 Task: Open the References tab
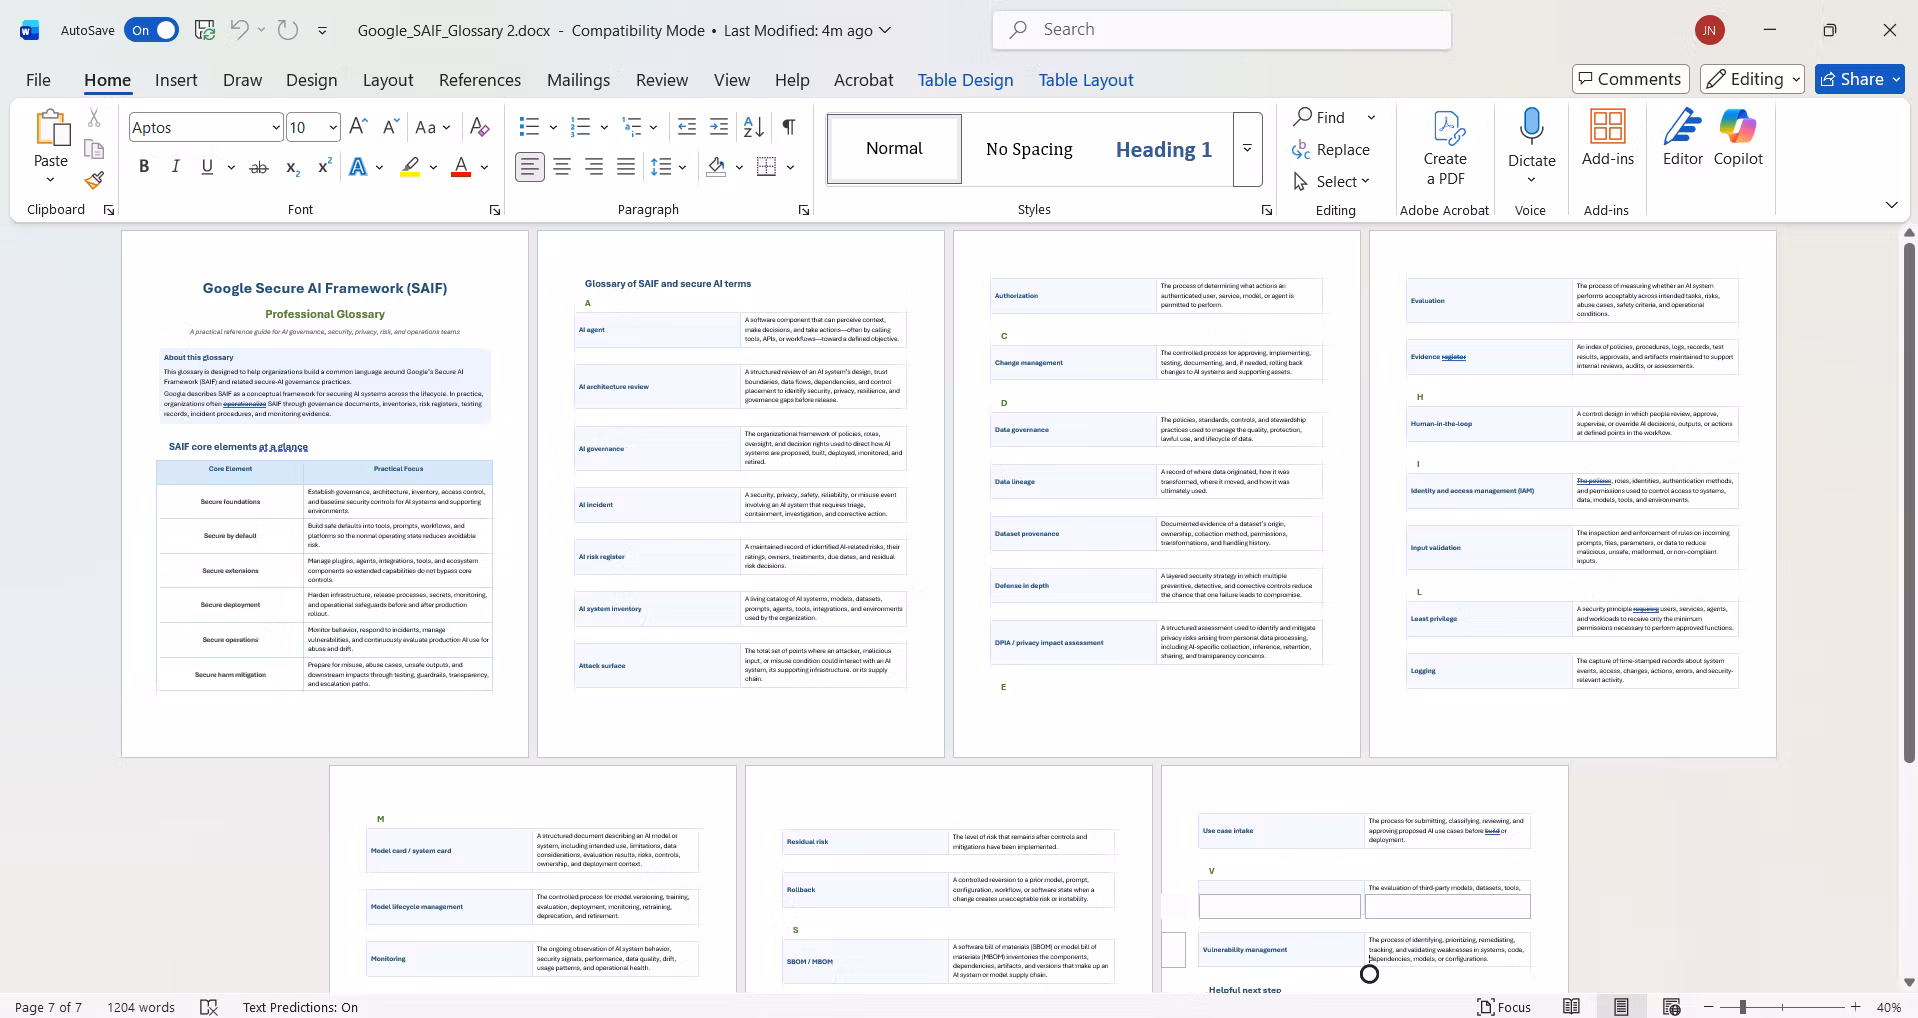click(480, 80)
